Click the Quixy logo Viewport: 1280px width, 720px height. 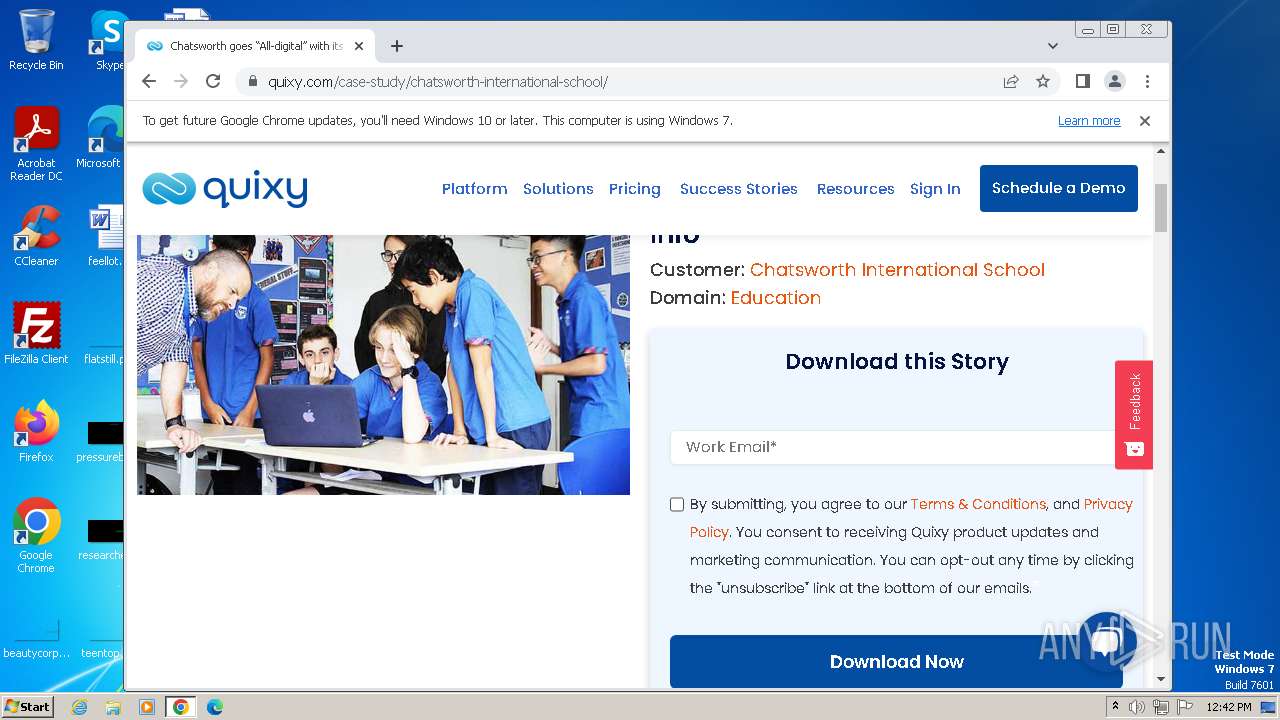[225, 188]
